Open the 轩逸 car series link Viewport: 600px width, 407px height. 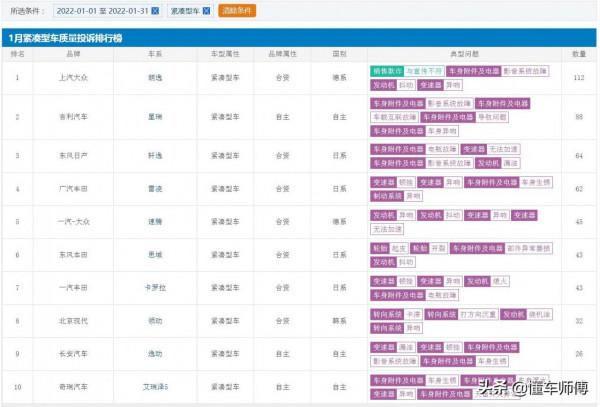pyautogui.click(x=155, y=156)
